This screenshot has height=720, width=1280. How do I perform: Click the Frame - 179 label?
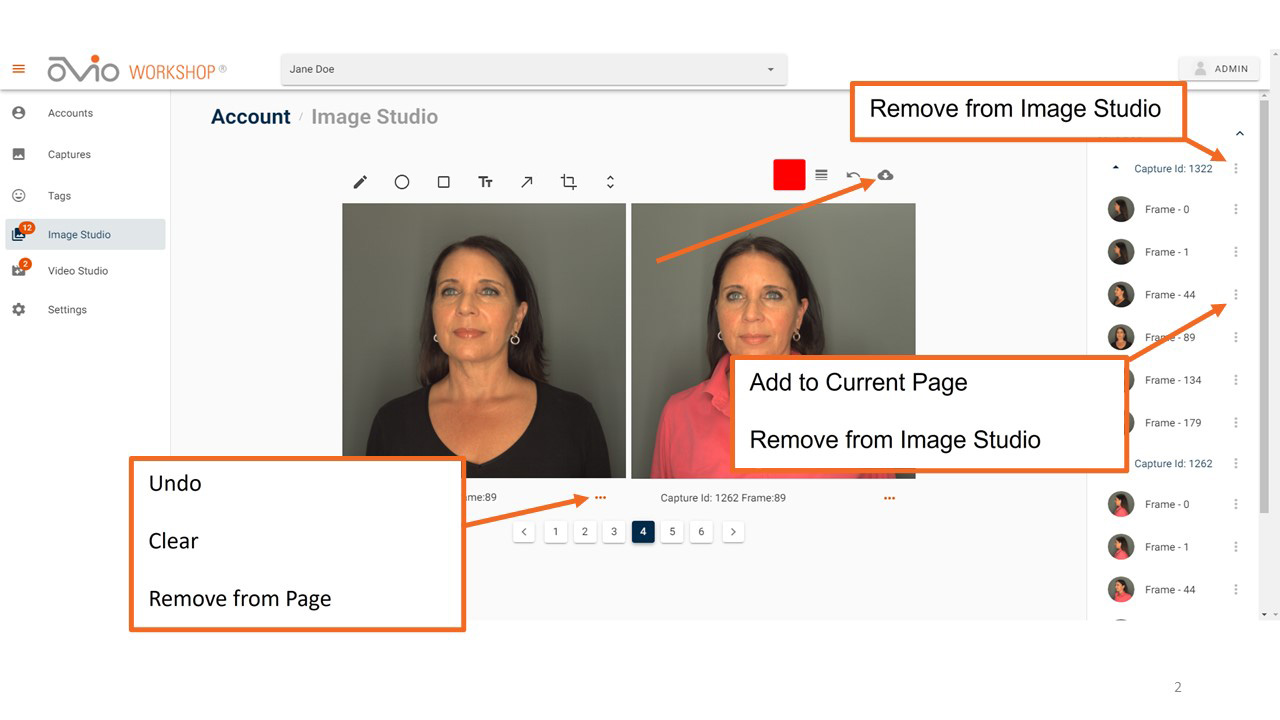(1173, 423)
